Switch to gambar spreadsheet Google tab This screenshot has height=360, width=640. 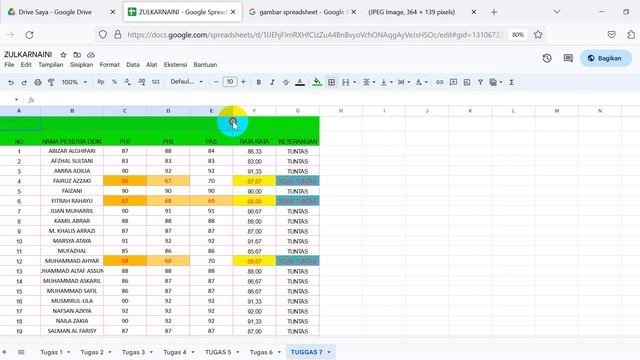click(302, 12)
